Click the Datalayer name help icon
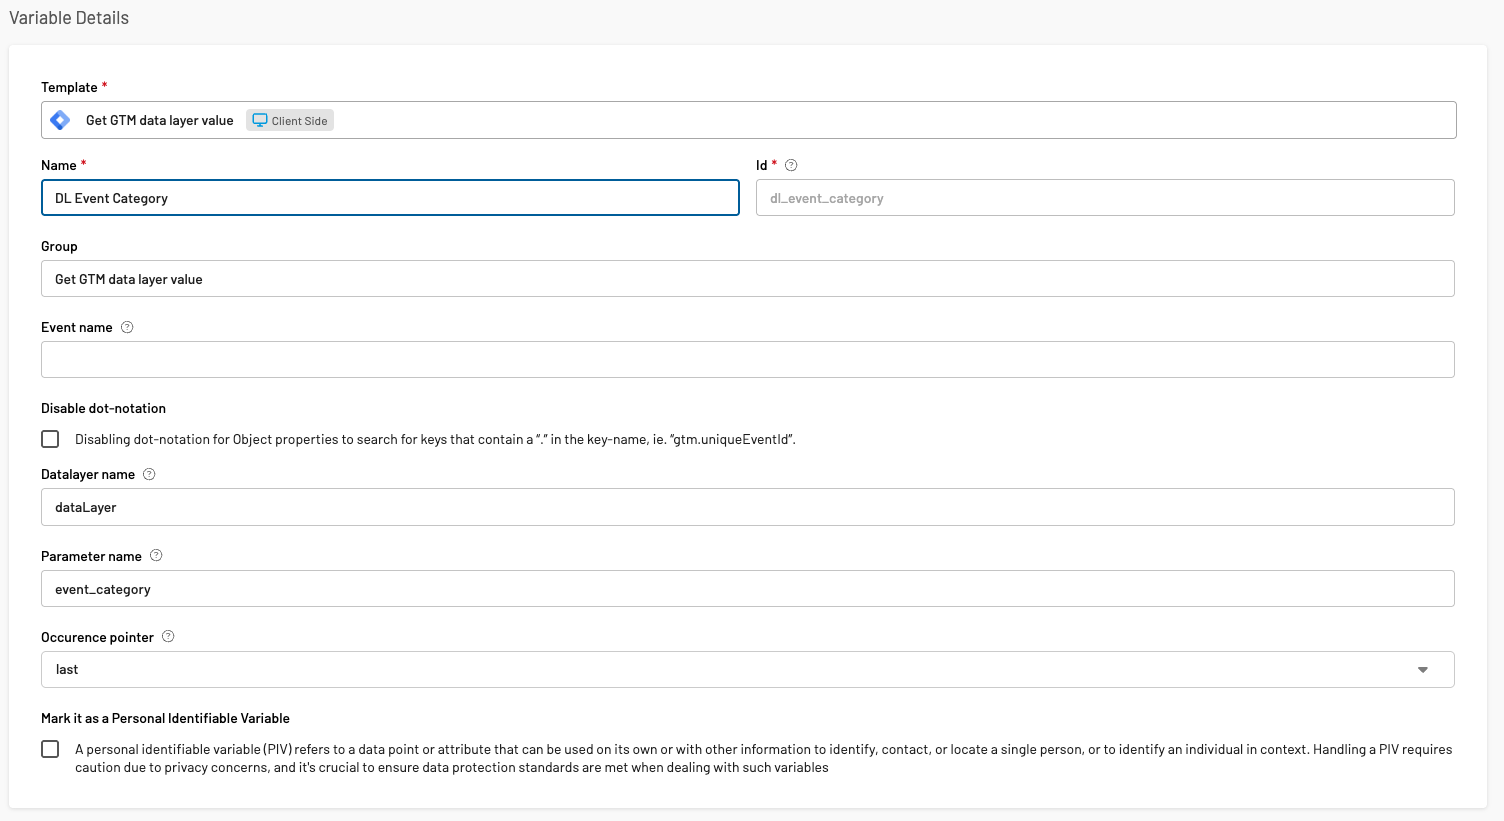Image resolution: width=1504 pixels, height=821 pixels. [x=149, y=474]
